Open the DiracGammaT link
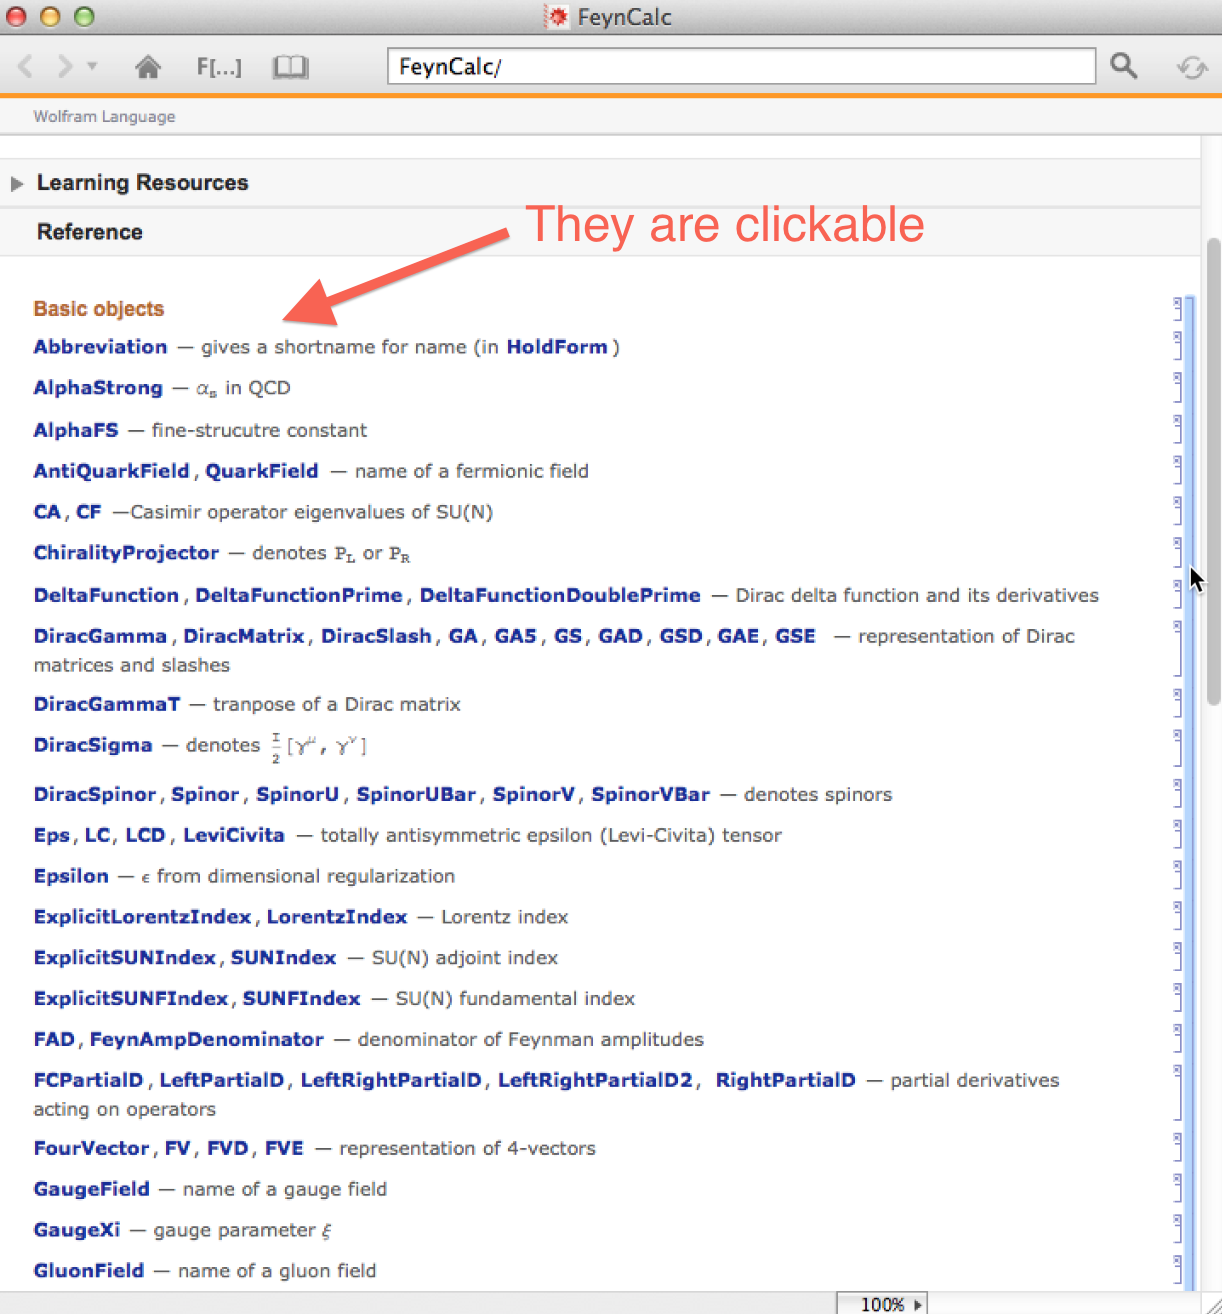The width and height of the screenshot is (1222, 1314). tap(107, 704)
